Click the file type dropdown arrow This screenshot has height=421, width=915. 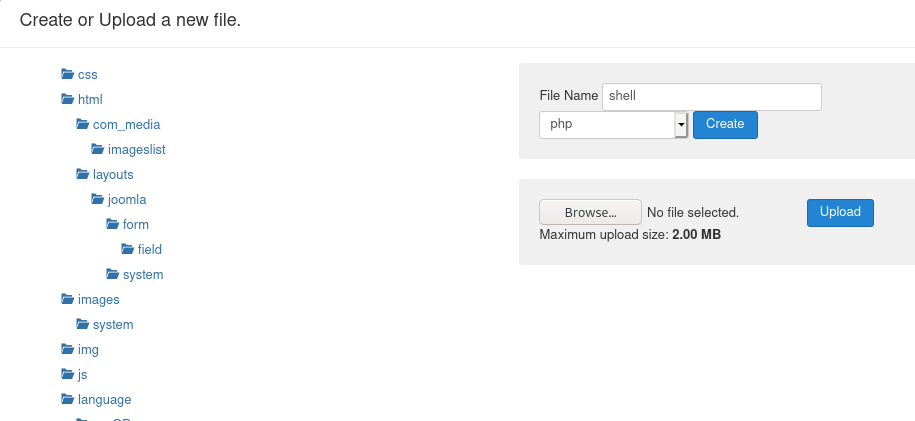tap(681, 125)
